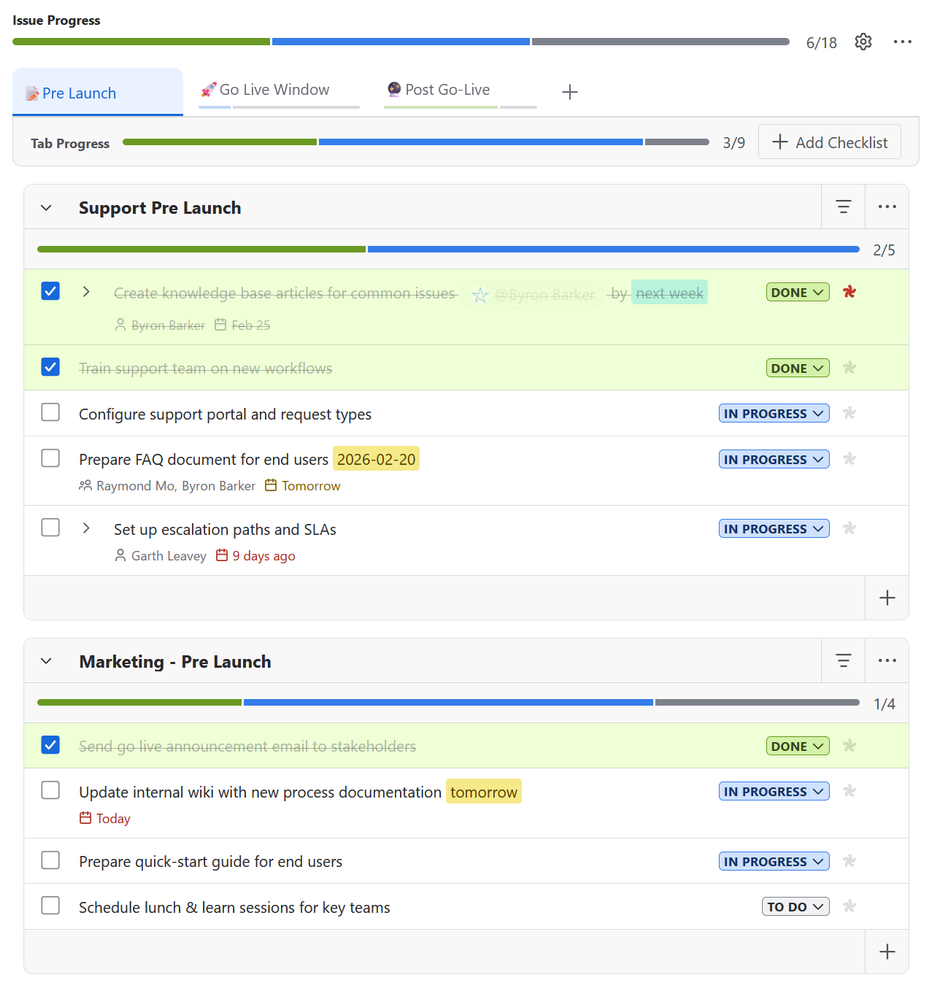Star the Configure support portal item
Screen dimensions: 932x999
coord(849,413)
